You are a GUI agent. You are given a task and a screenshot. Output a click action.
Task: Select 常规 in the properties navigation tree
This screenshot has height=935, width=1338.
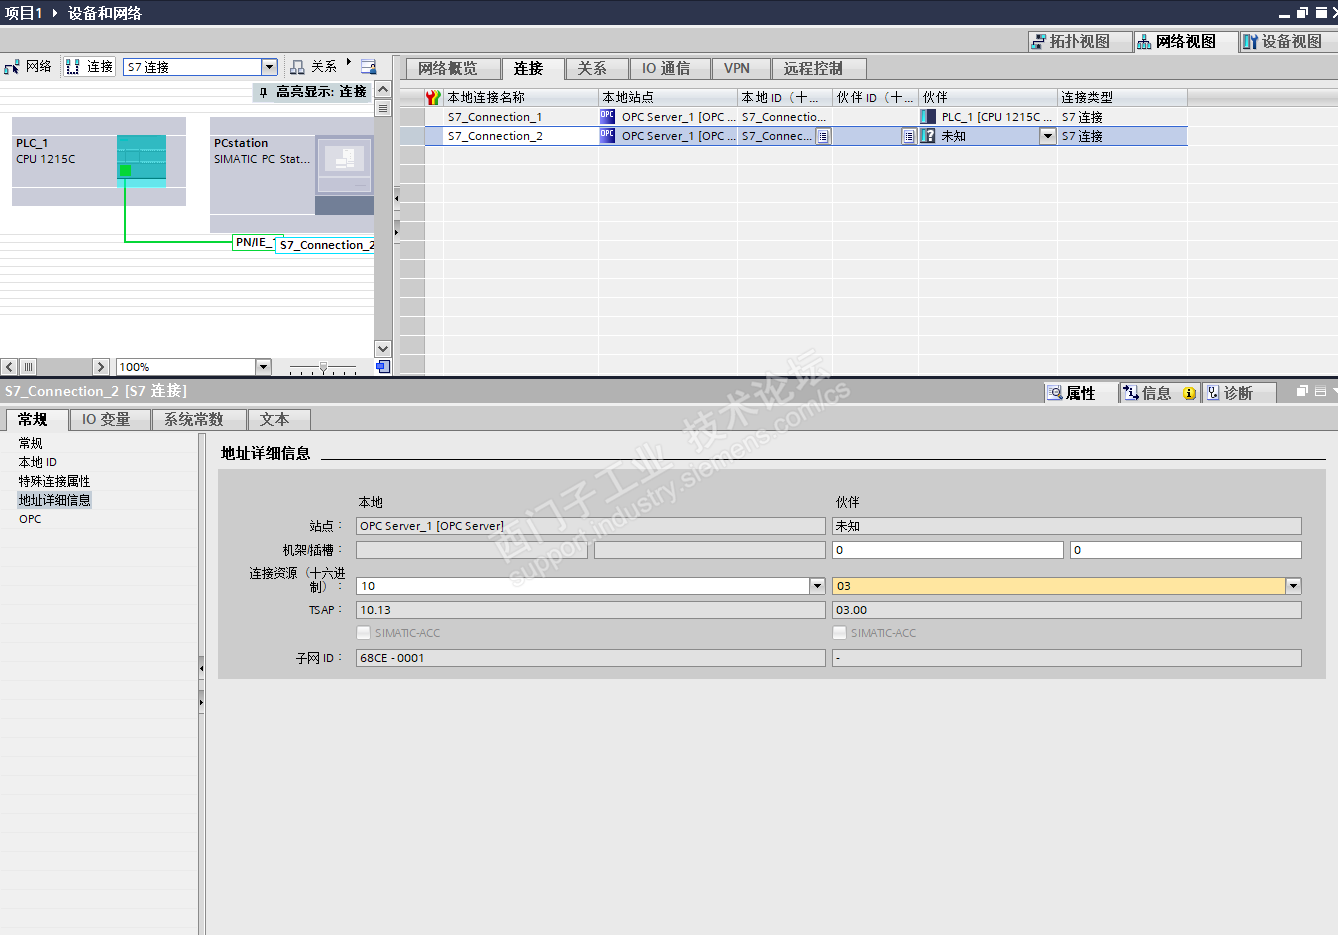(31, 443)
